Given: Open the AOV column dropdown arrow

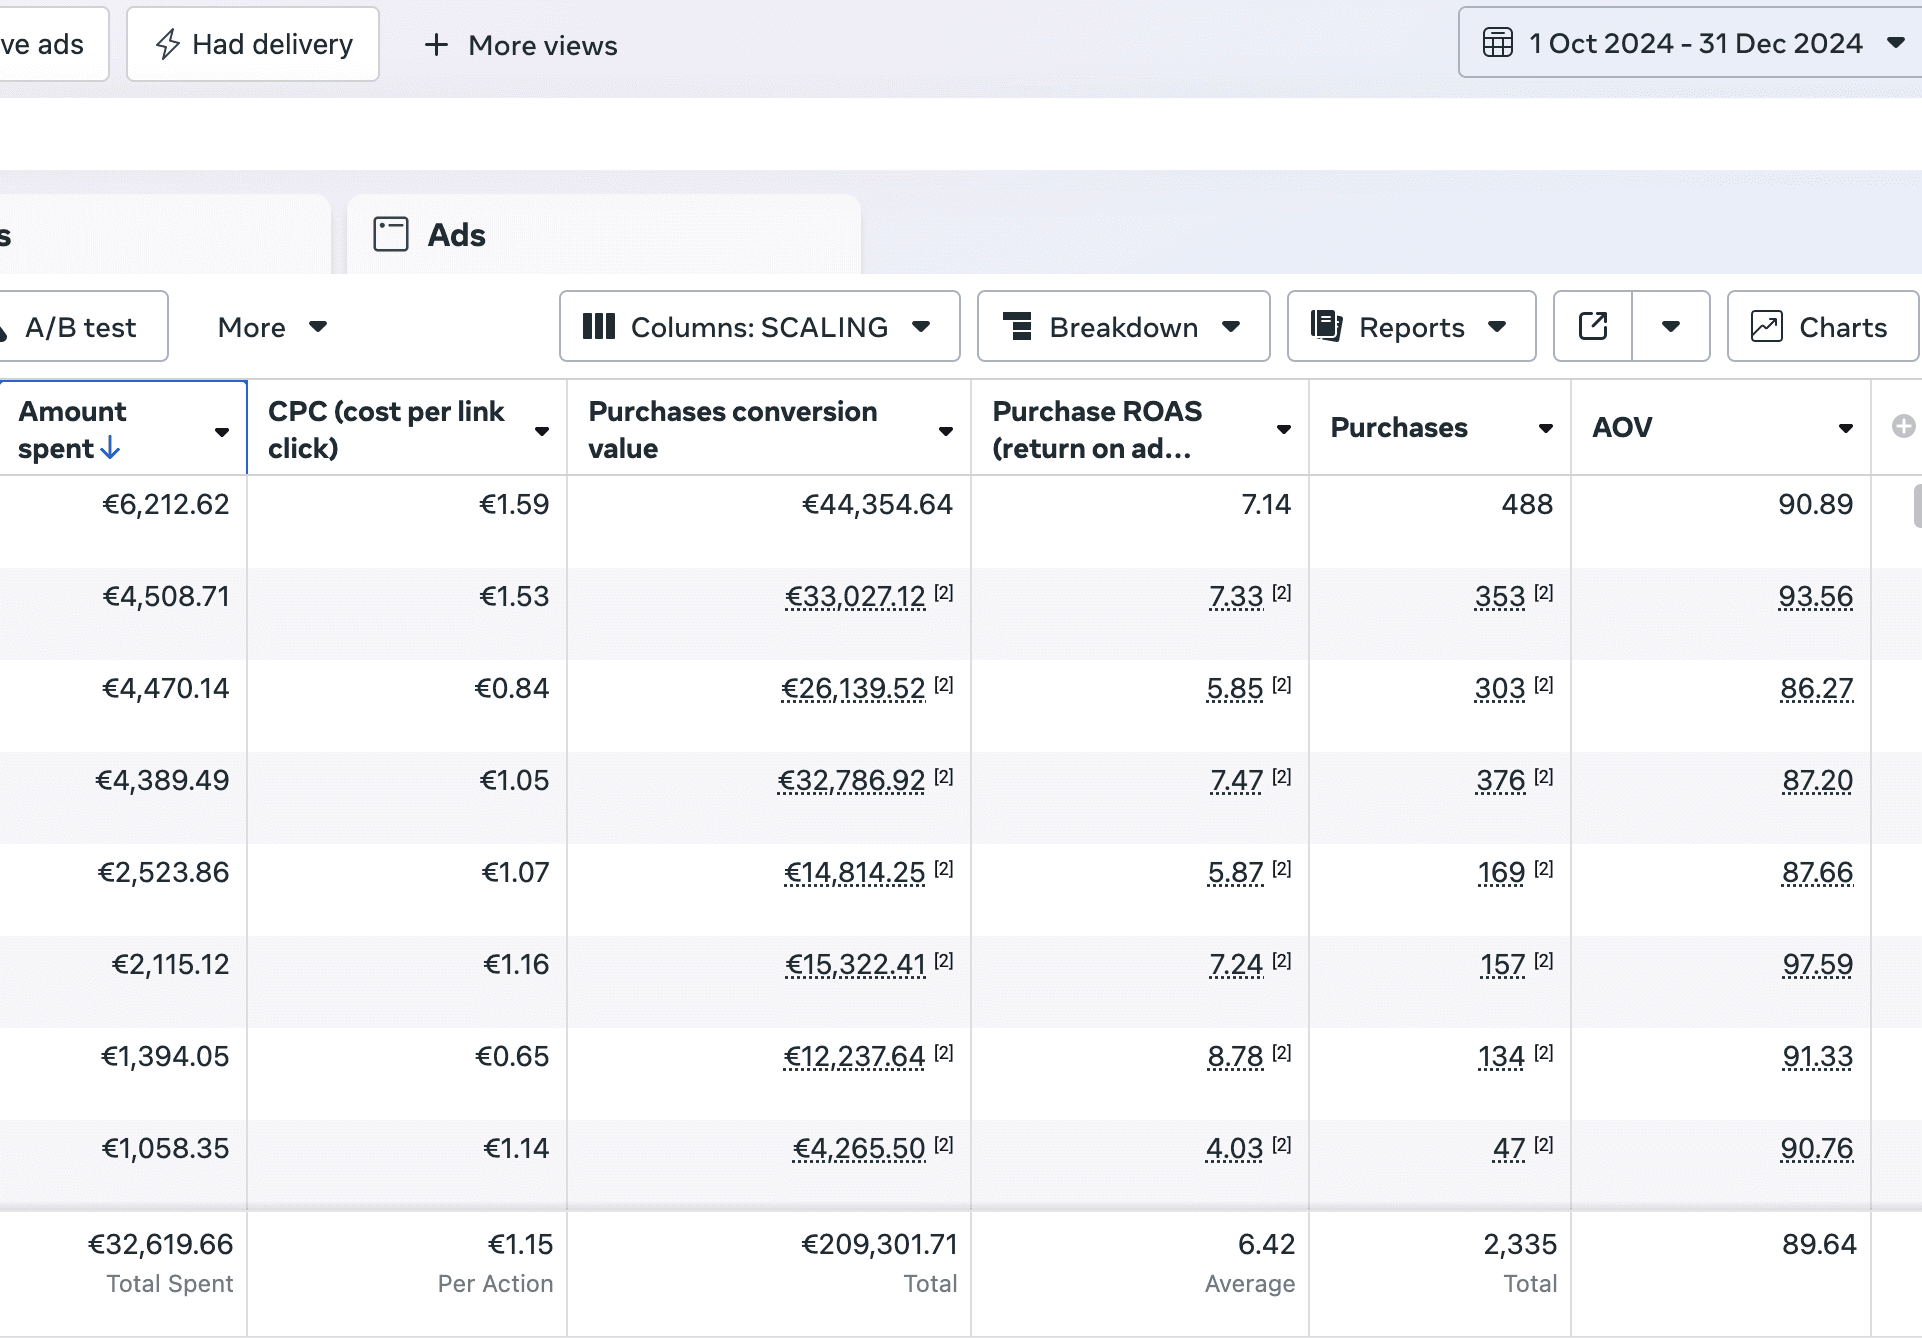Looking at the screenshot, I should pyautogui.click(x=1845, y=428).
